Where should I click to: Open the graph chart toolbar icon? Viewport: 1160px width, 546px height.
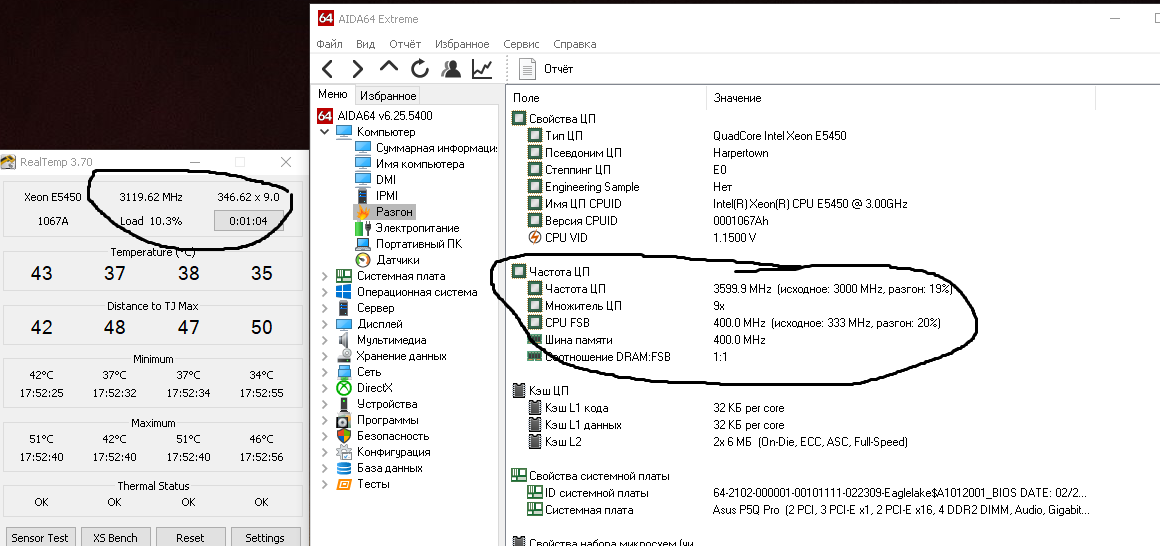(482, 69)
